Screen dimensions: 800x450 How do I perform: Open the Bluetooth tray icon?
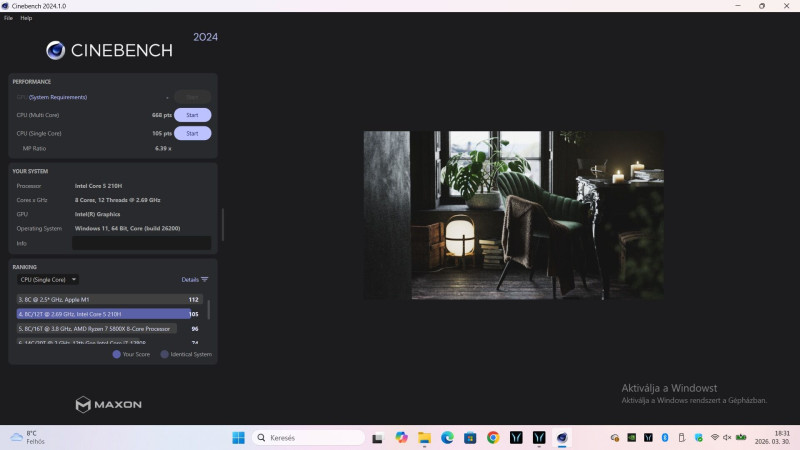click(x=665, y=437)
